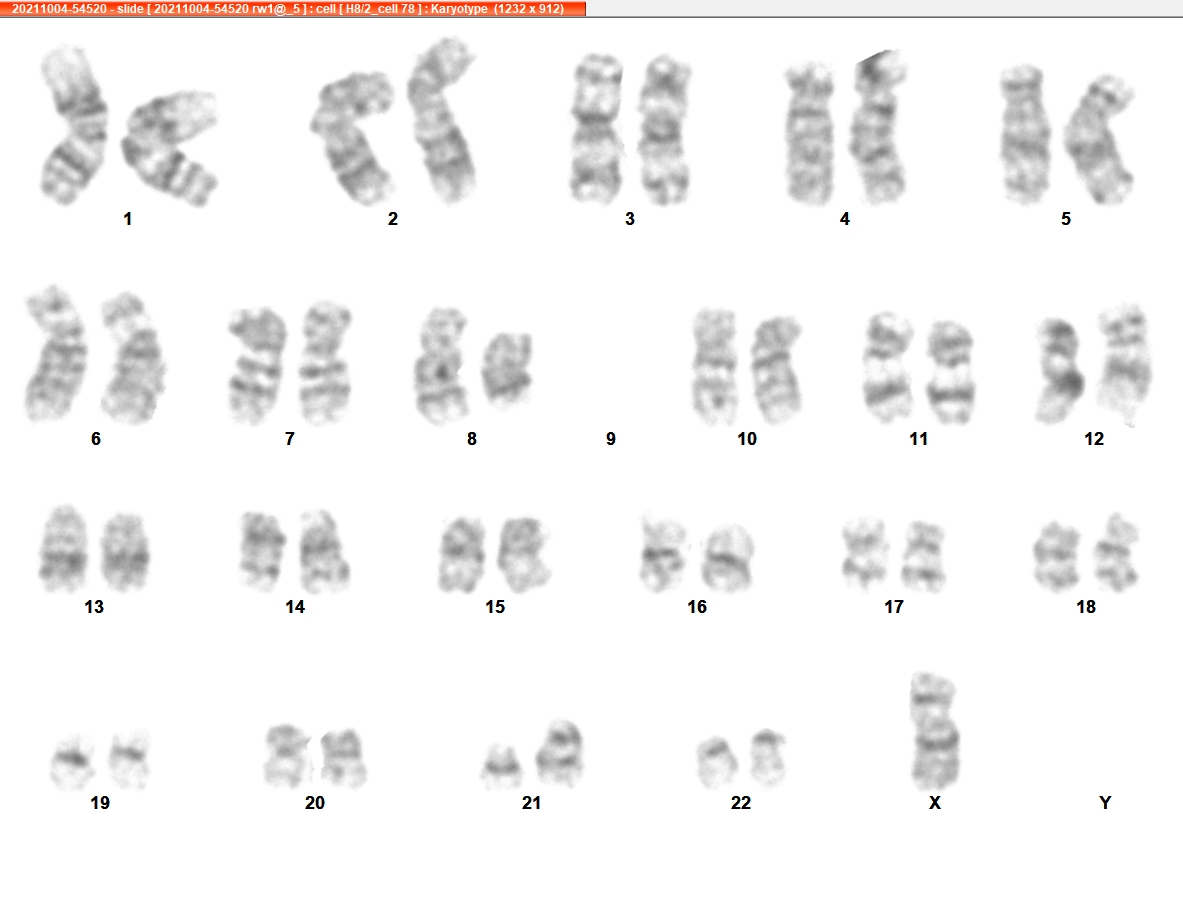Viewport: 1183px width, 898px height.
Task: Click the empty Y chromosome label
Action: click(x=1105, y=802)
